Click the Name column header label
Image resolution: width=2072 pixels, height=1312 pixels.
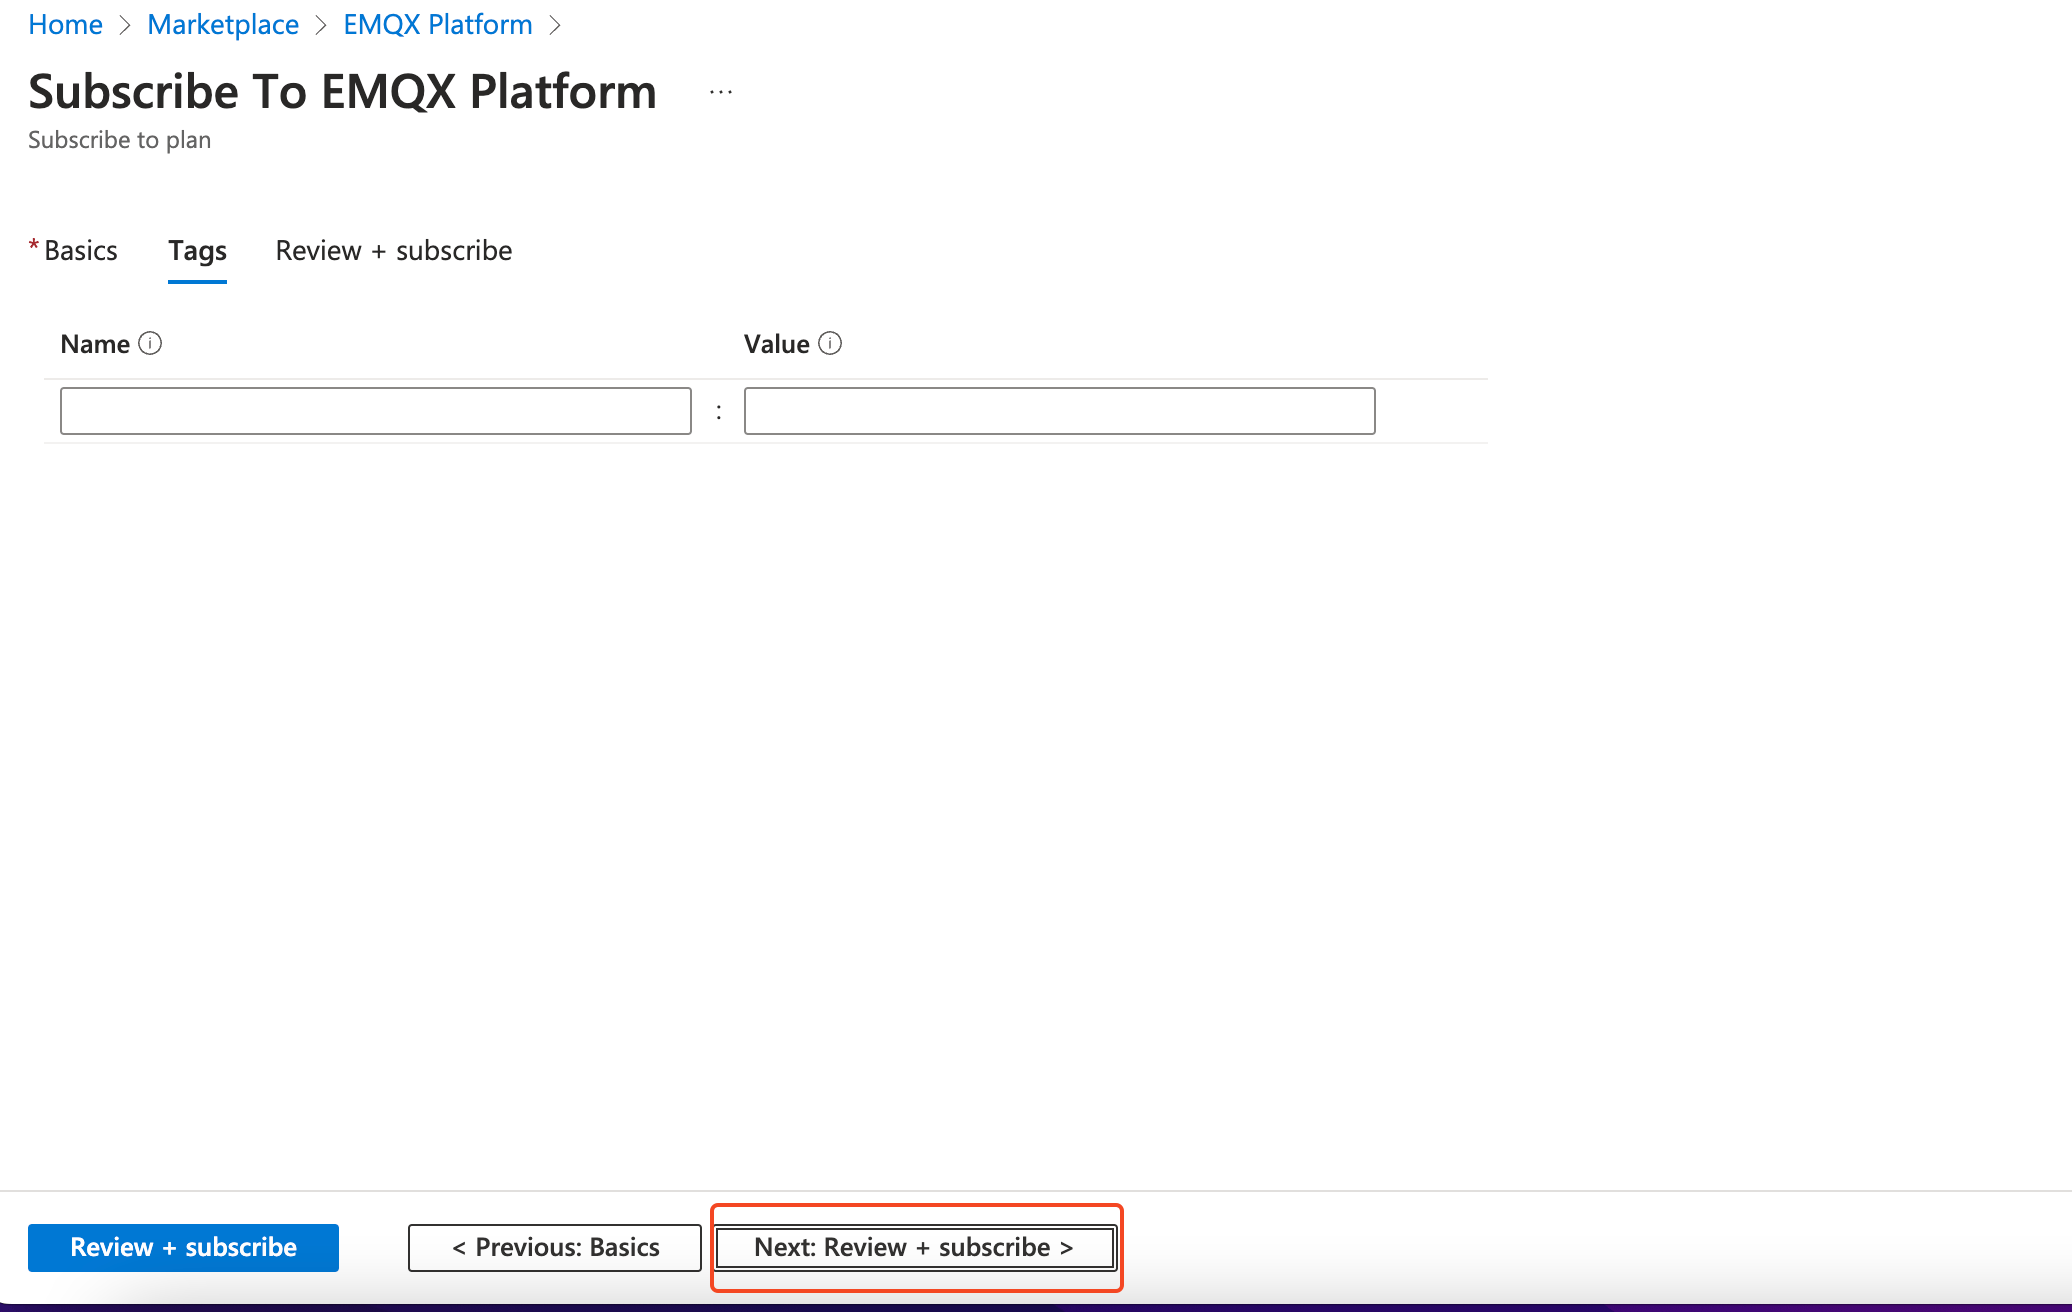95,344
